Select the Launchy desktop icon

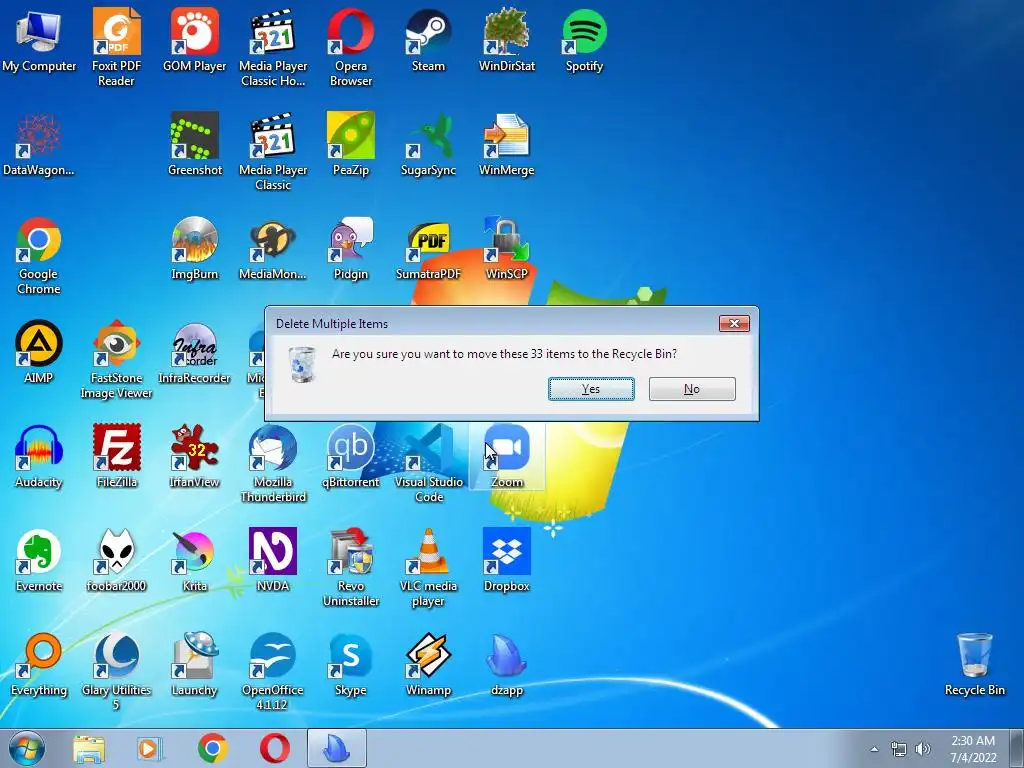[195, 665]
